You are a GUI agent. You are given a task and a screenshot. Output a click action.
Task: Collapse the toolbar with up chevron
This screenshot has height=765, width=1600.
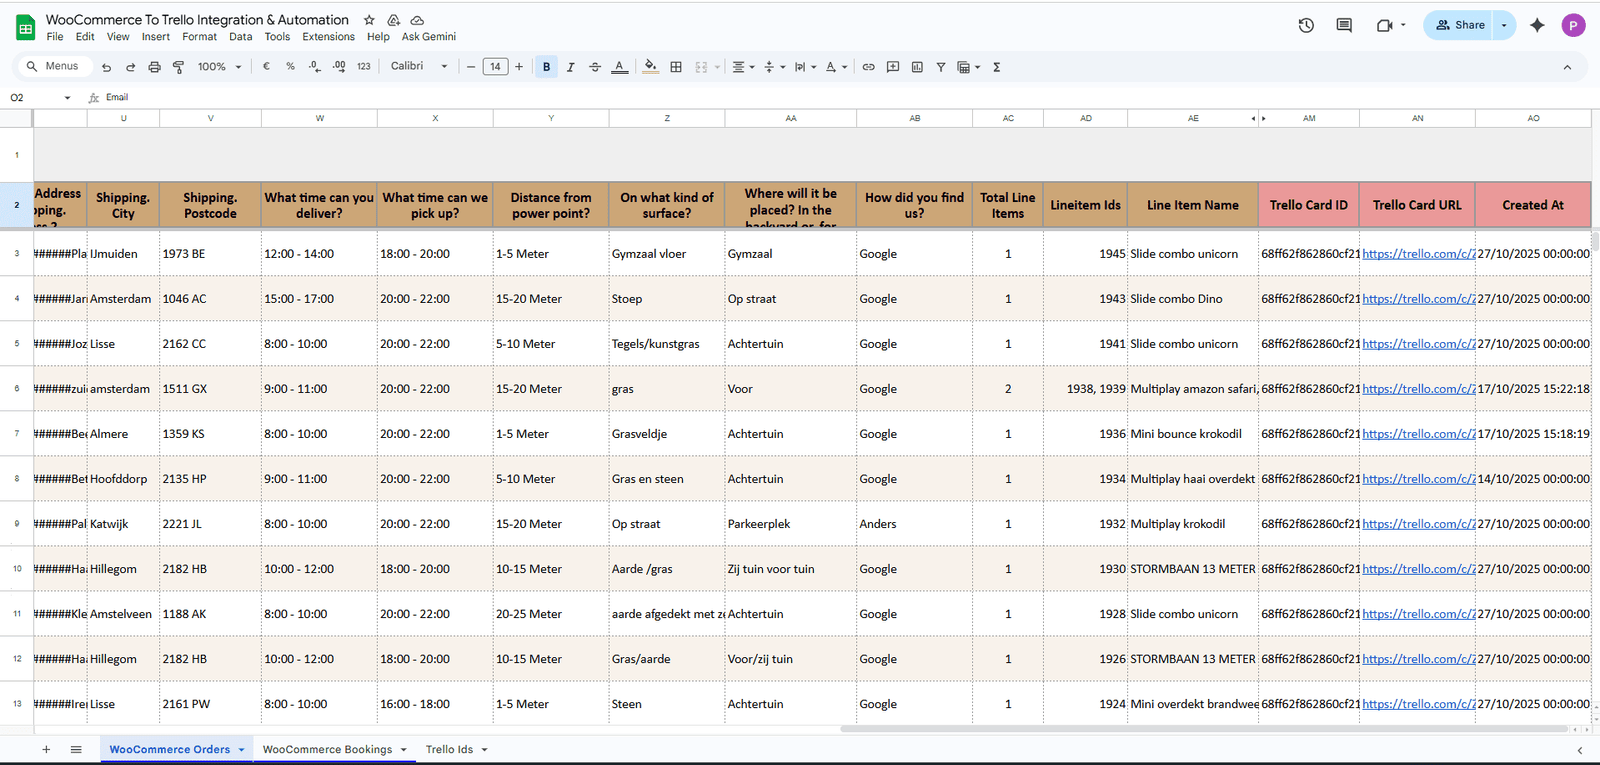coord(1567,67)
